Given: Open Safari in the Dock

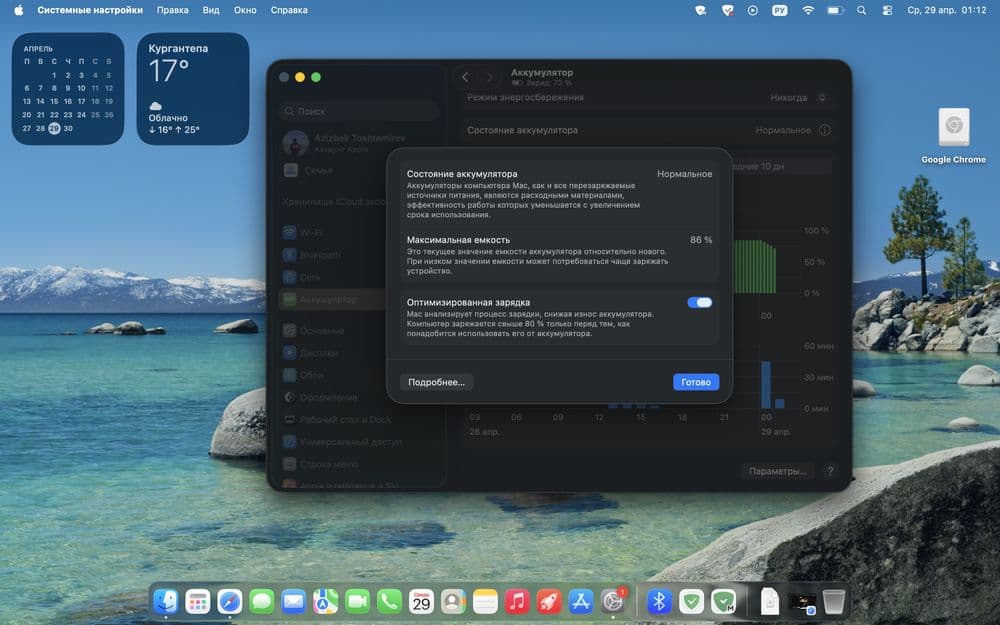Looking at the screenshot, I should pyautogui.click(x=230, y=601).
